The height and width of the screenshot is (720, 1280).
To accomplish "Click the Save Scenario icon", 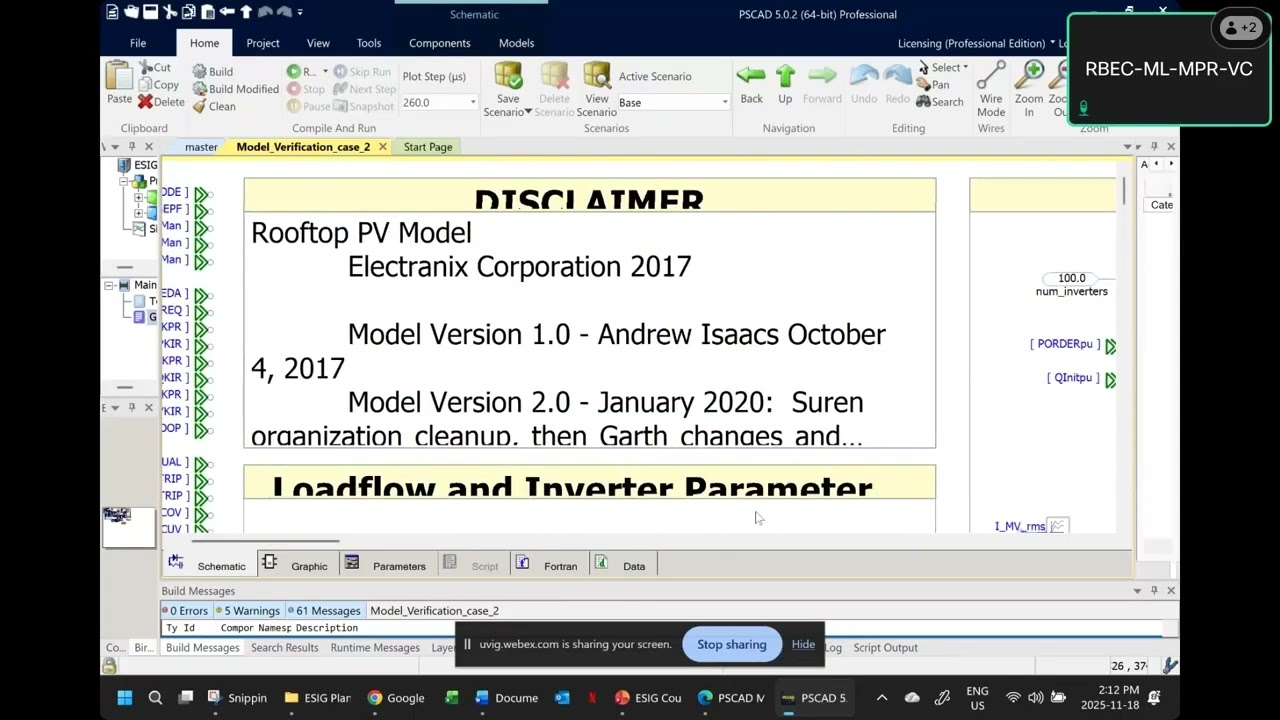I will [x=508, y=76].
